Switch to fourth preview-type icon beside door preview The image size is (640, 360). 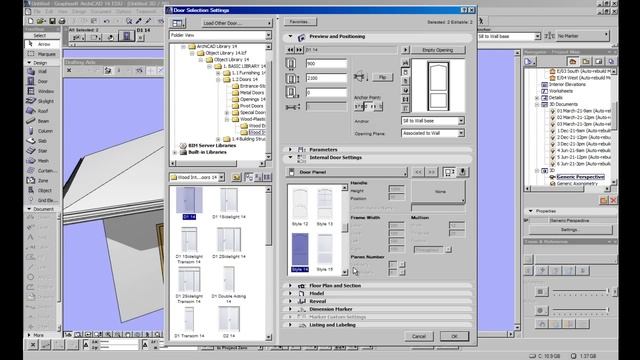(405, 90)
